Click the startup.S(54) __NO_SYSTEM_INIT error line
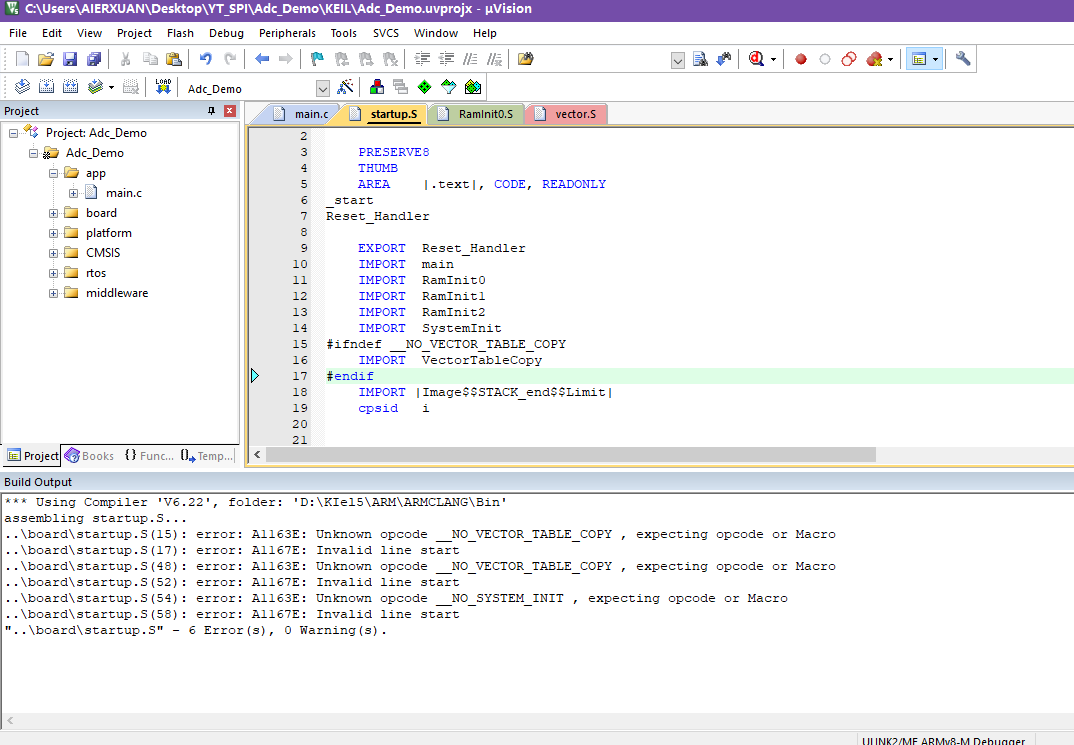Screen dimensions: 1074x745 point(396,598)
